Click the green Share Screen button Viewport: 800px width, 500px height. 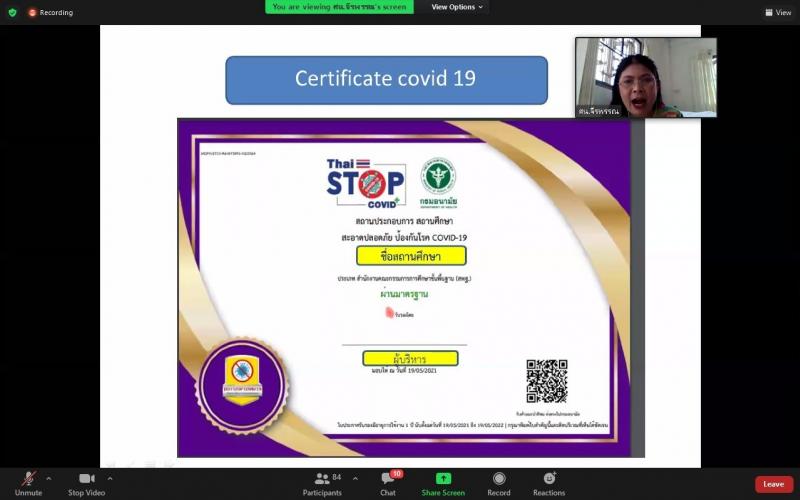(x=443, y=484)
